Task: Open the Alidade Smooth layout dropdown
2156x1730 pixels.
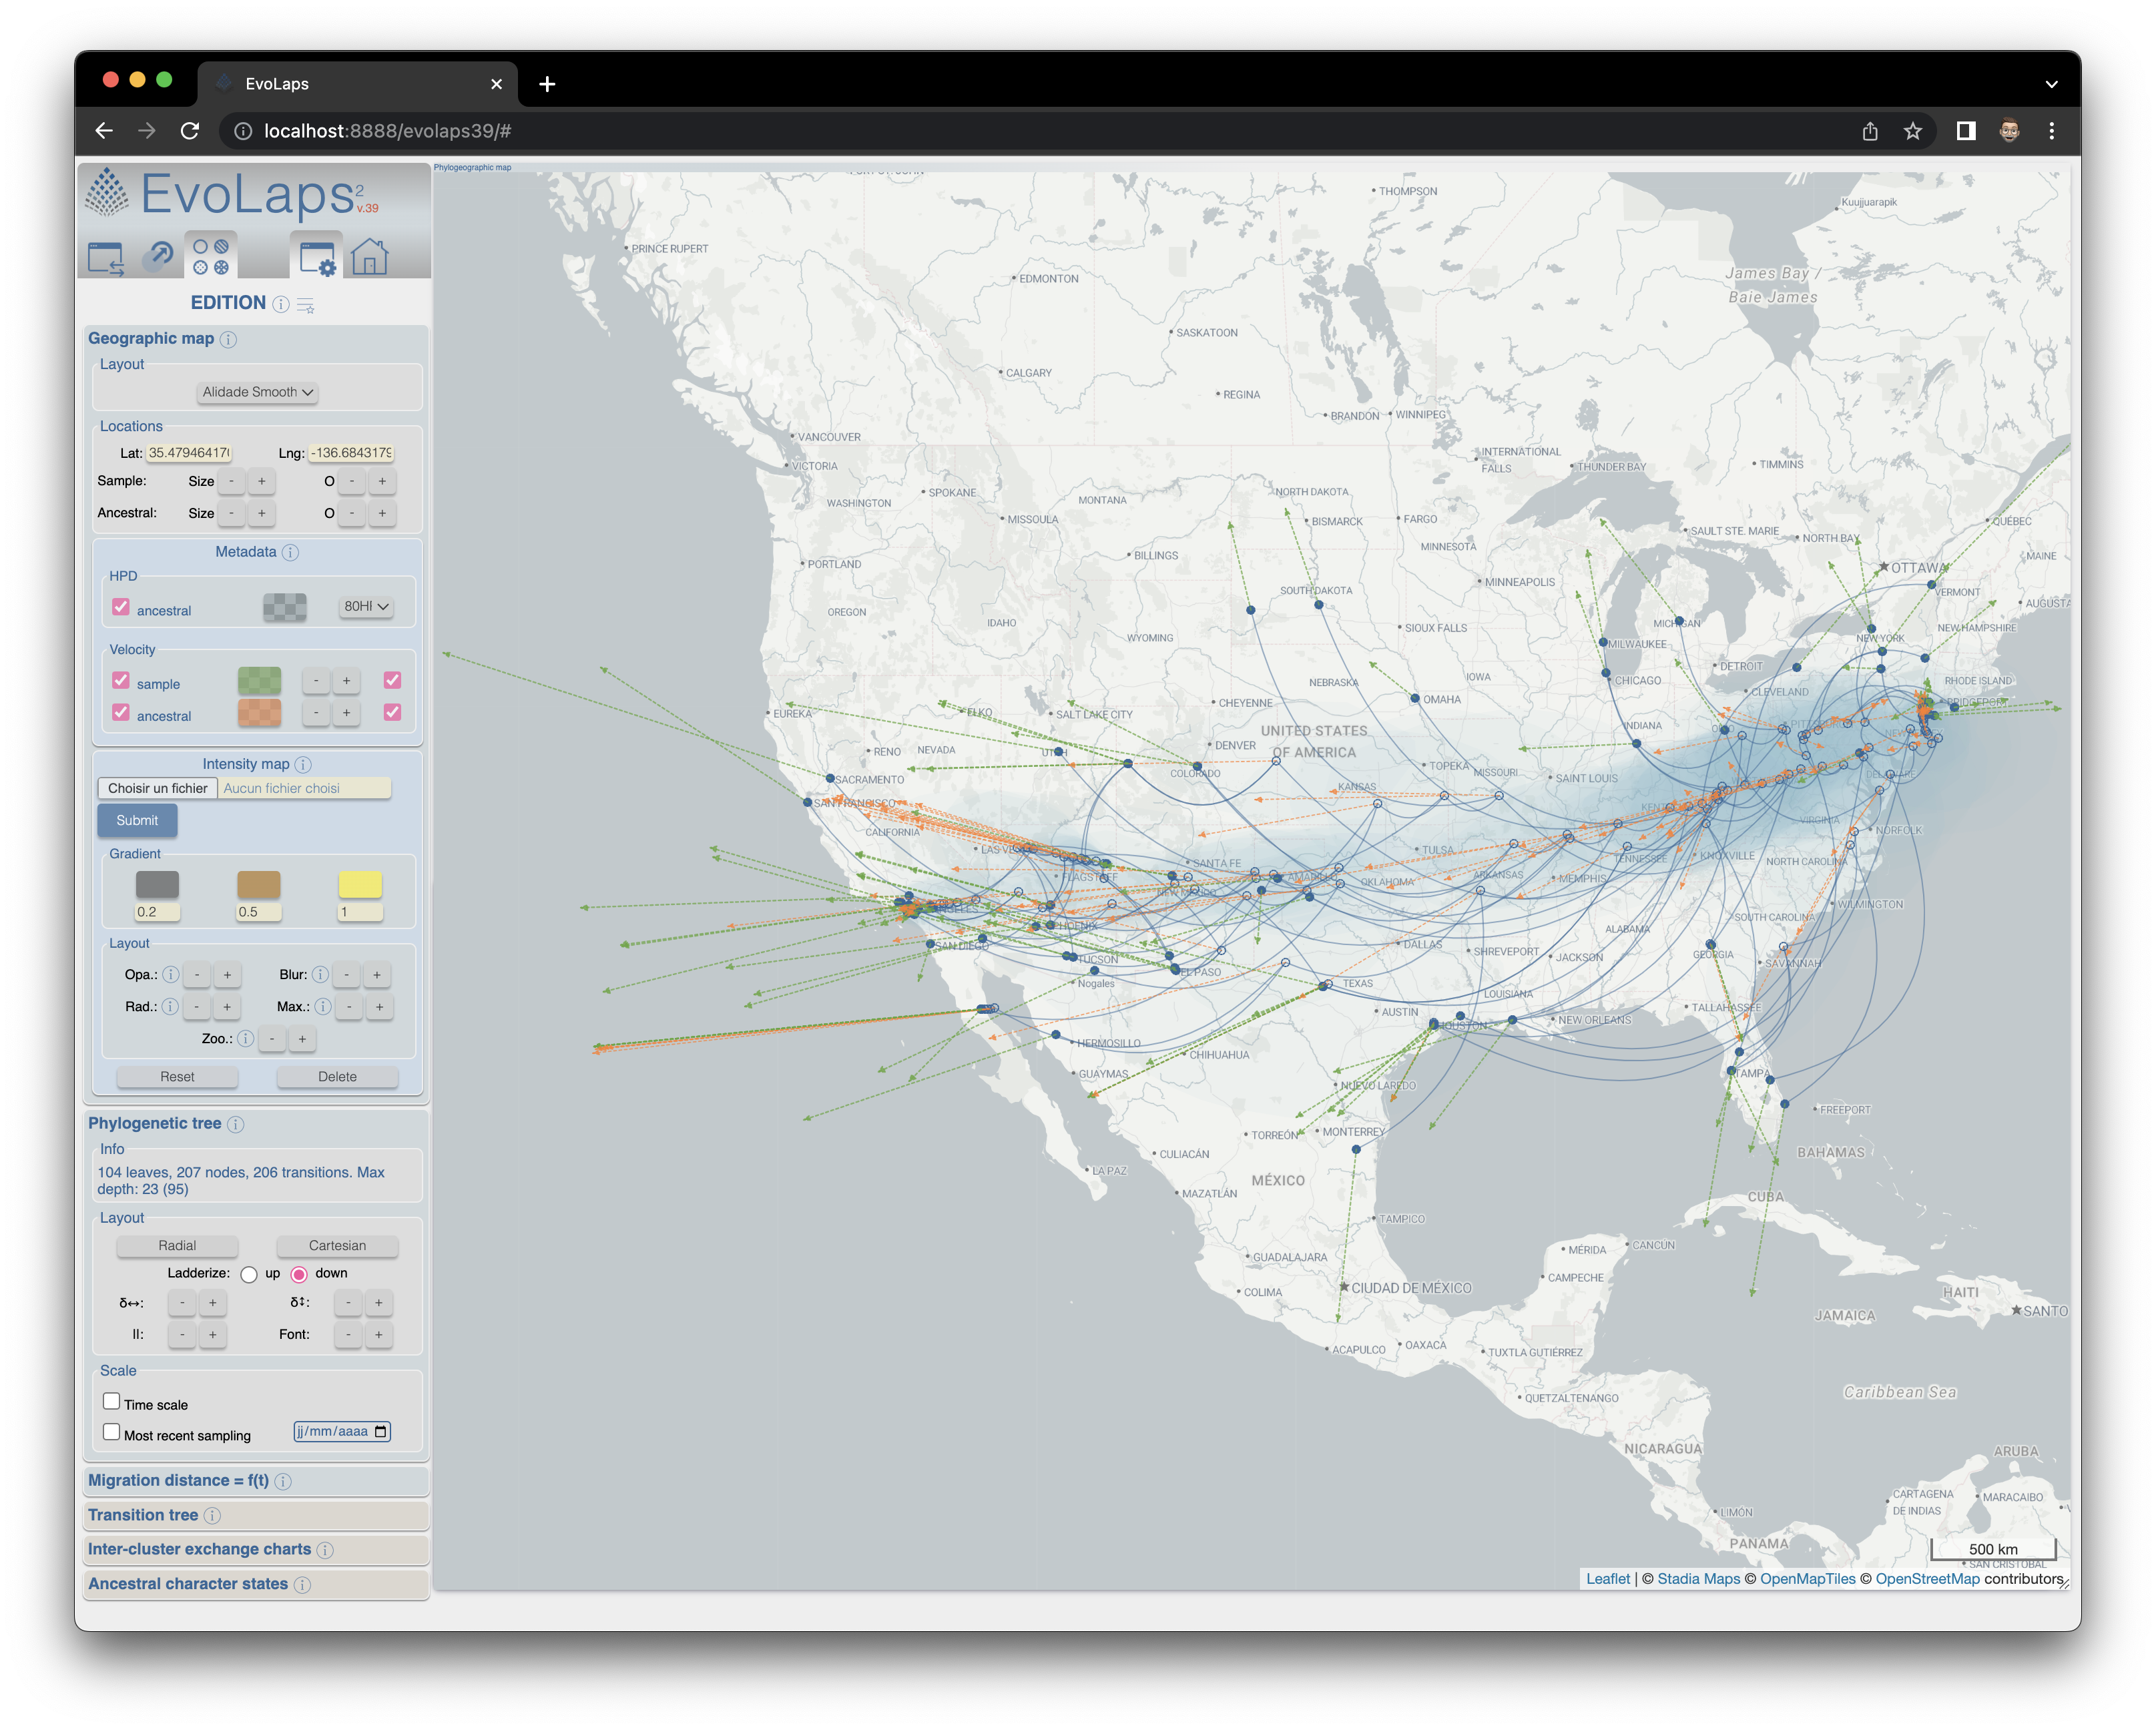Action: [257, 392]
